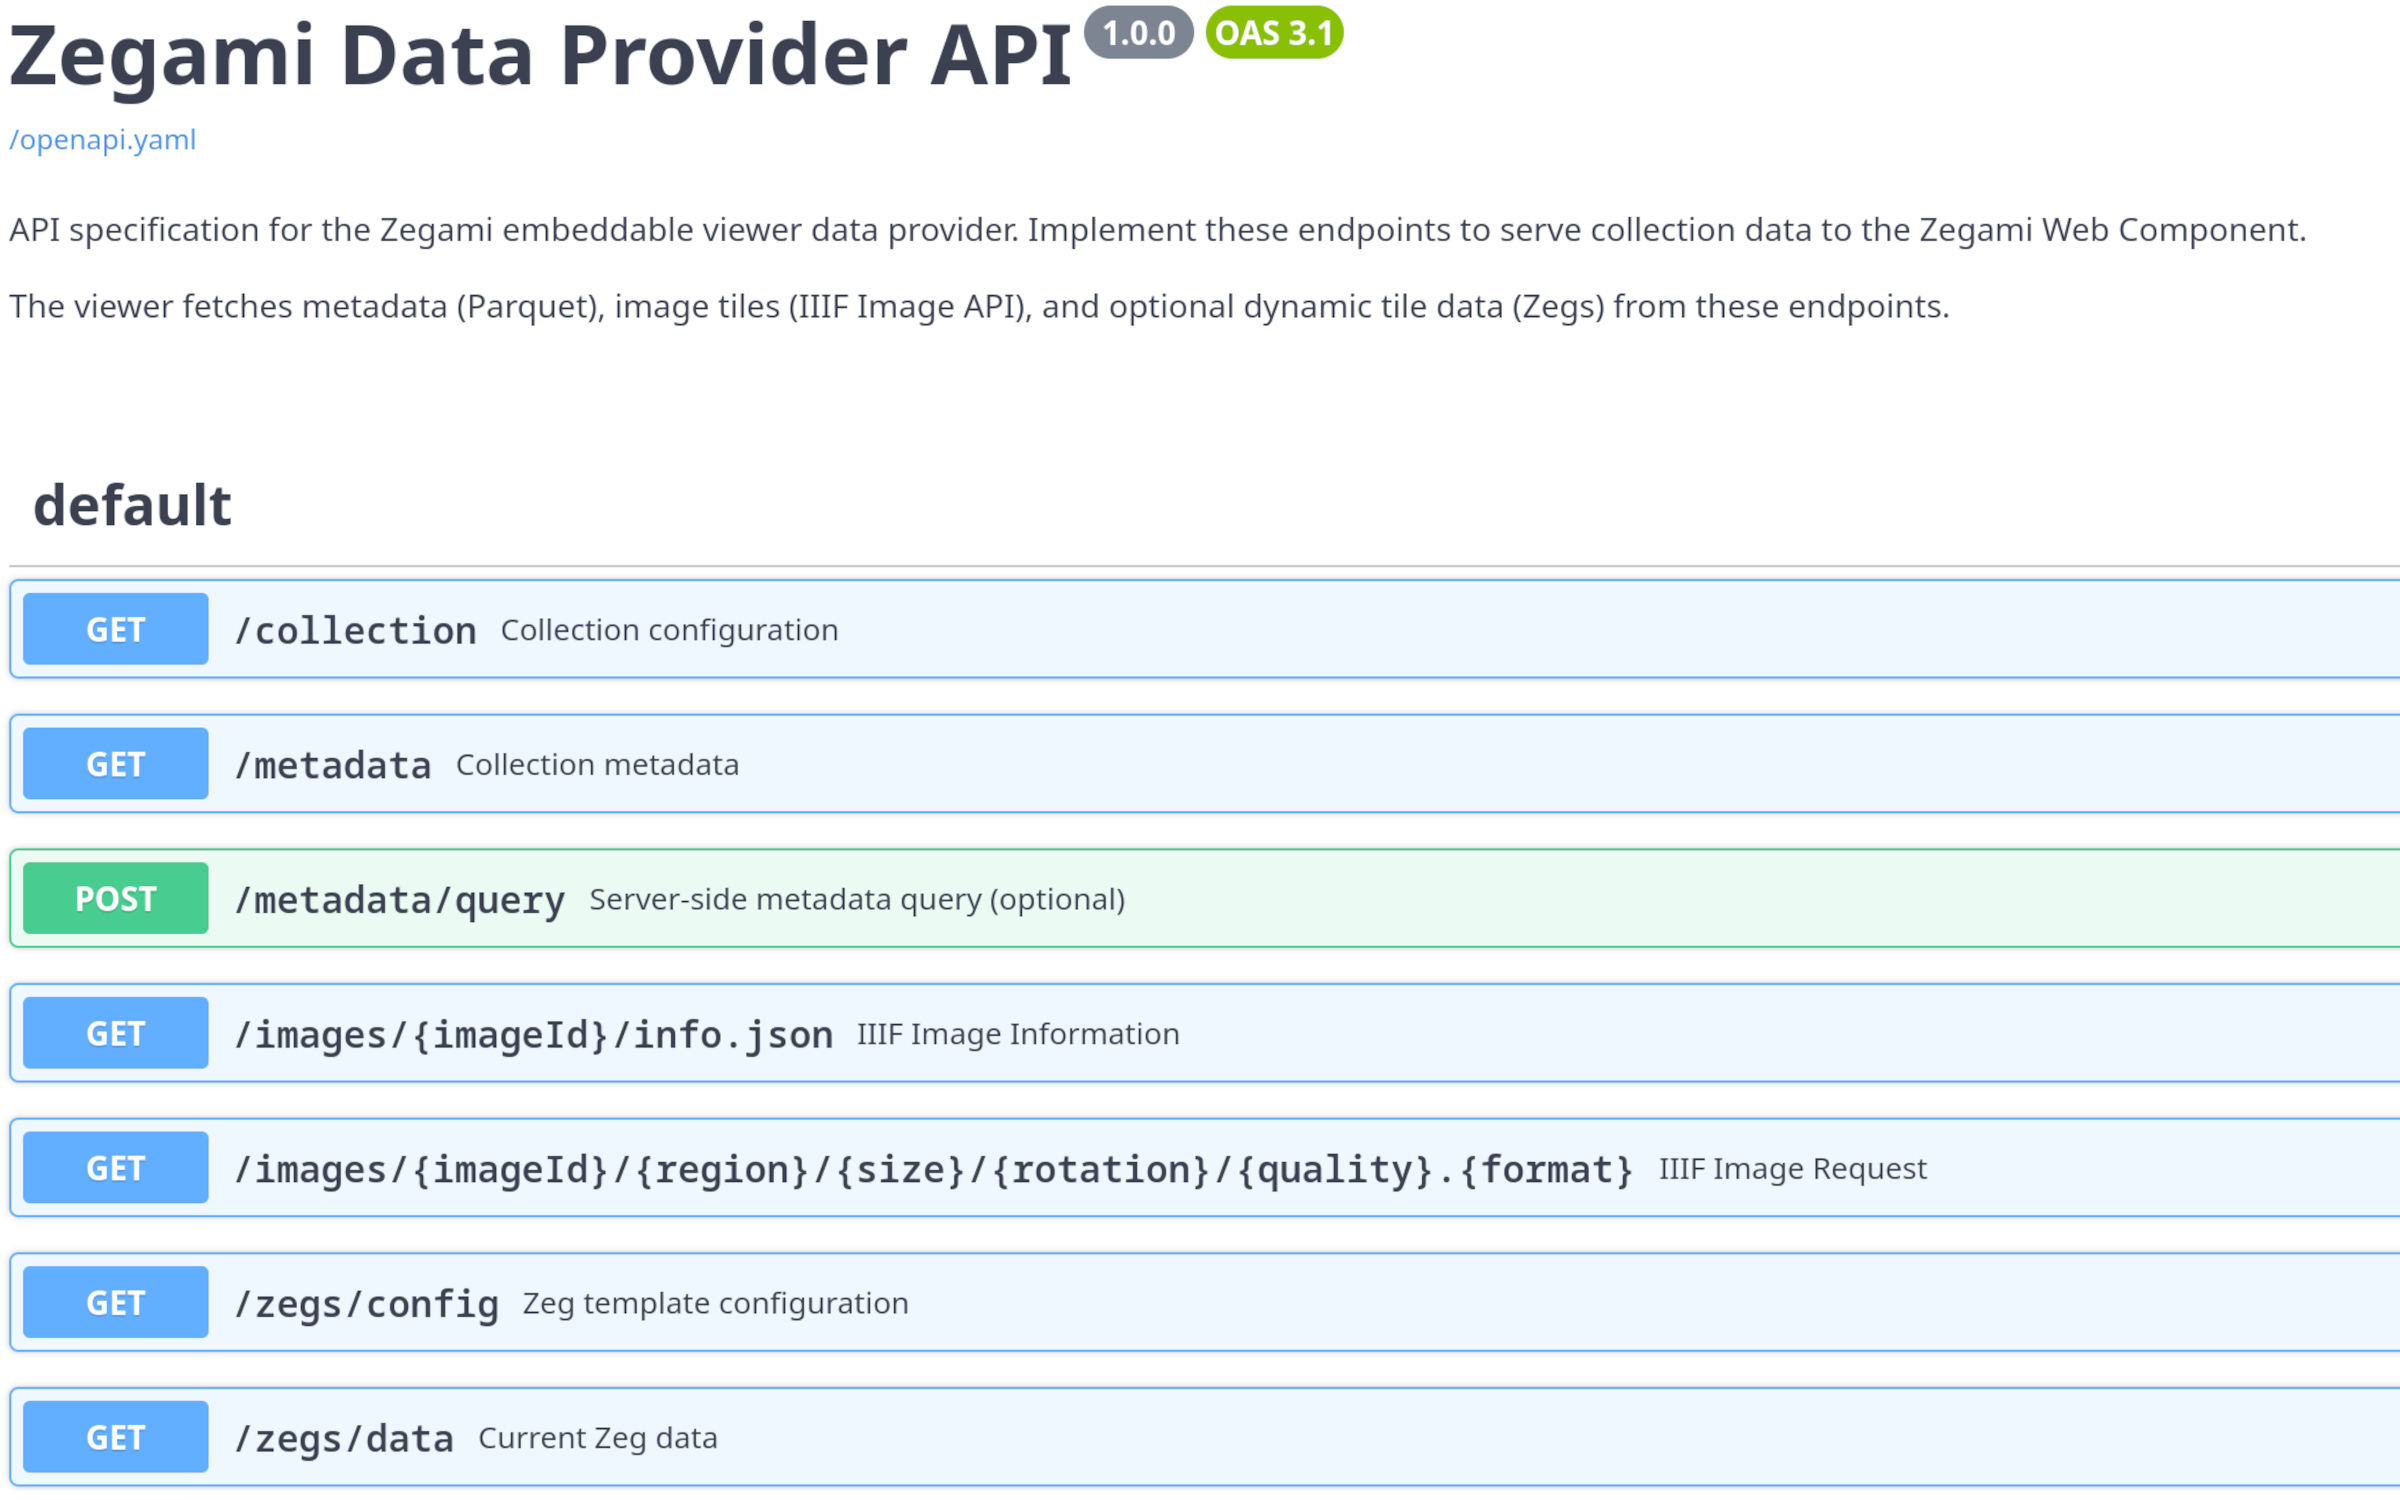Click the GET badge on the info.json row
The image size is (2400, 1500).
pyautogui.click(x=113, y=1033)
